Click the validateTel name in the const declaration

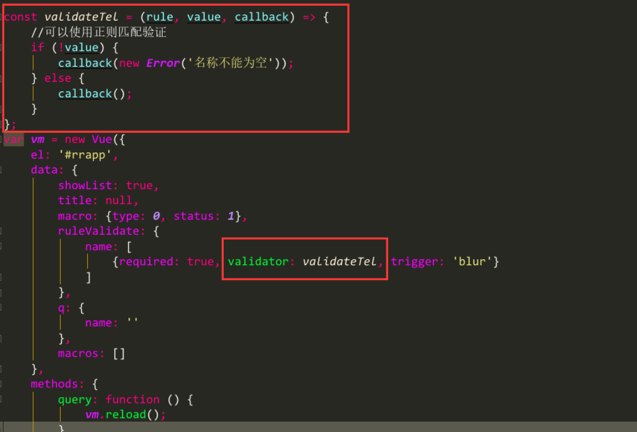81,17
